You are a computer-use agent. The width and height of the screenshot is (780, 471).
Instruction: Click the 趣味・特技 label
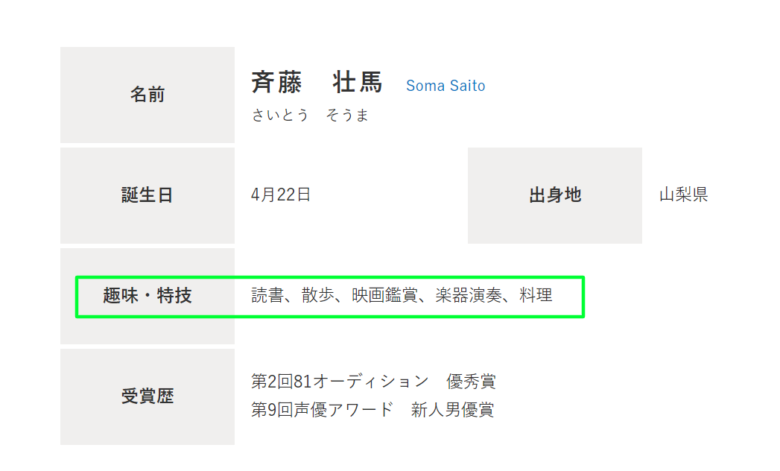pos(147,295)
